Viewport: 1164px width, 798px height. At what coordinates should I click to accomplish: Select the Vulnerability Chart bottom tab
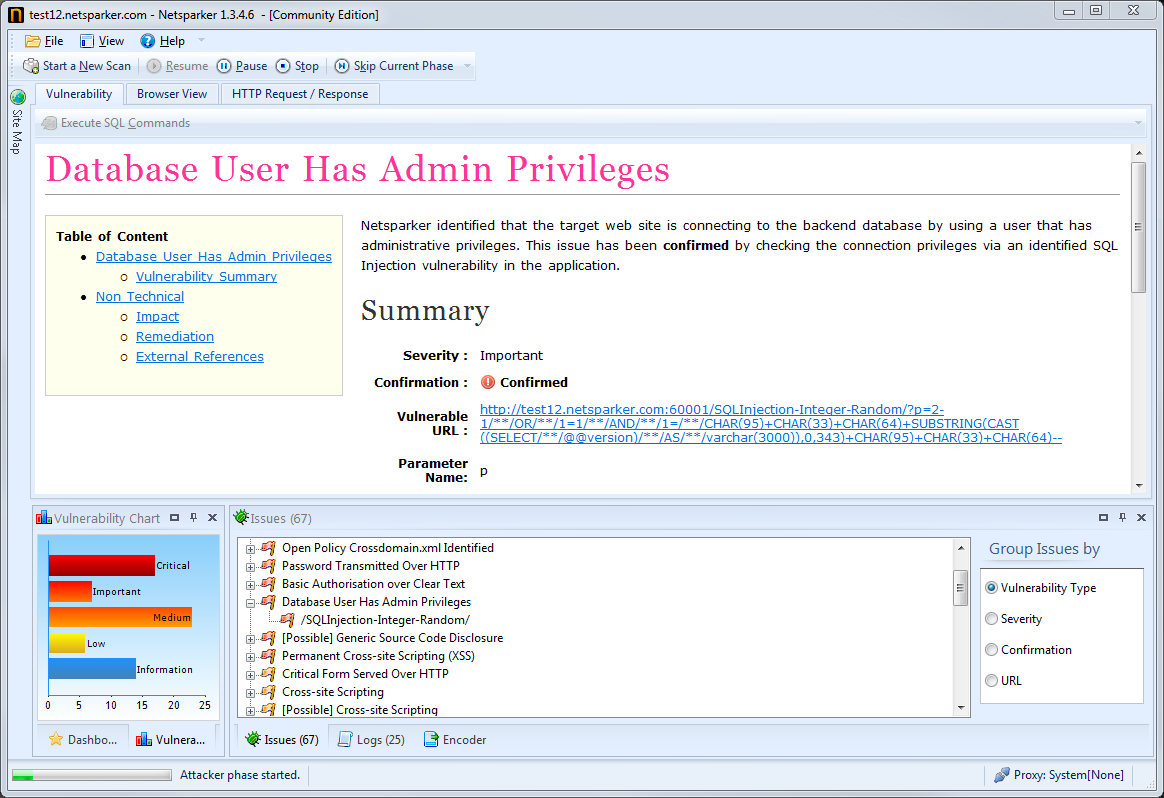(170, 739)
